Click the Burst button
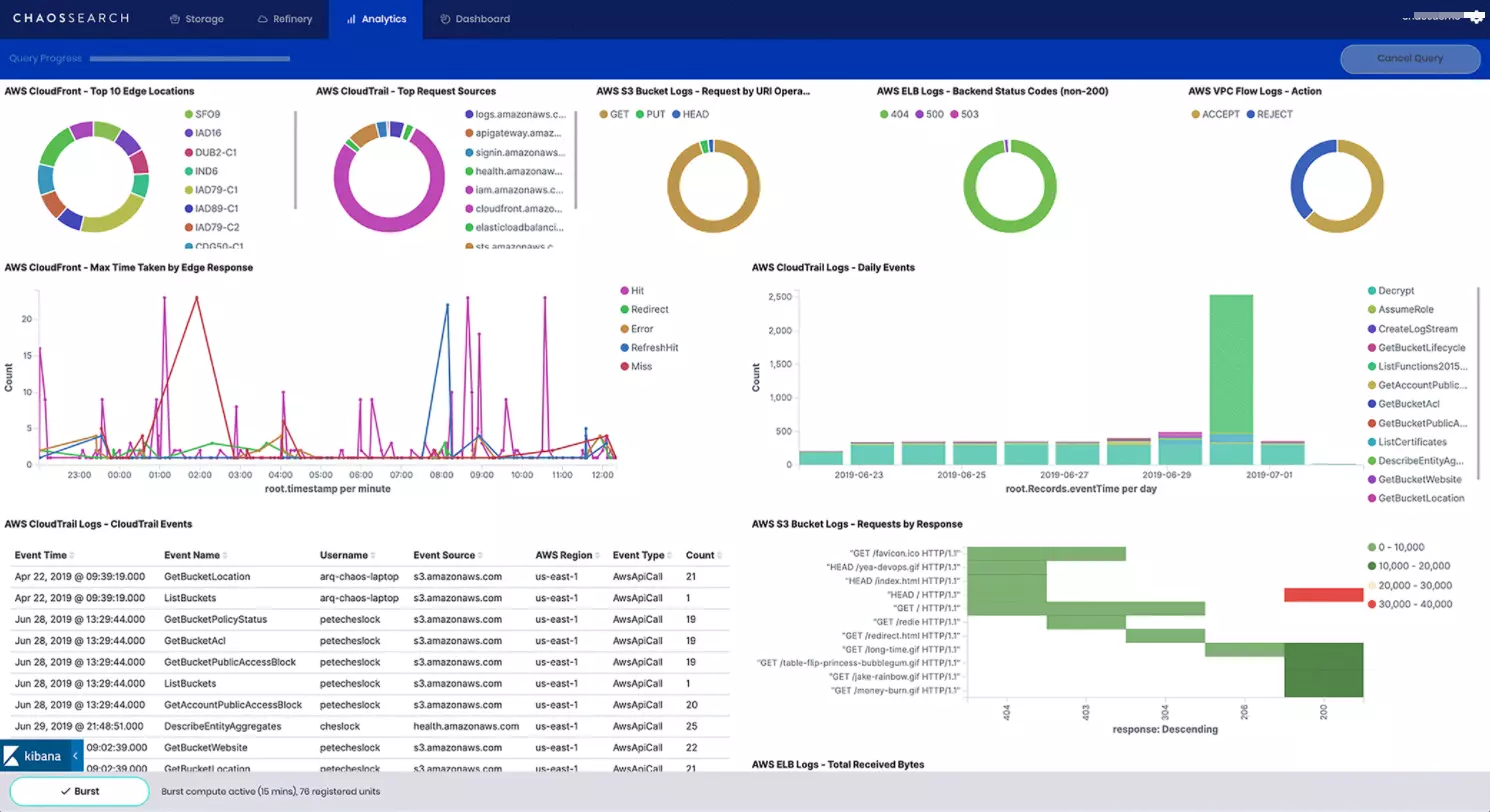Image resolution: width=1490 pixels, height=812 pixels. tap(79, 791)
